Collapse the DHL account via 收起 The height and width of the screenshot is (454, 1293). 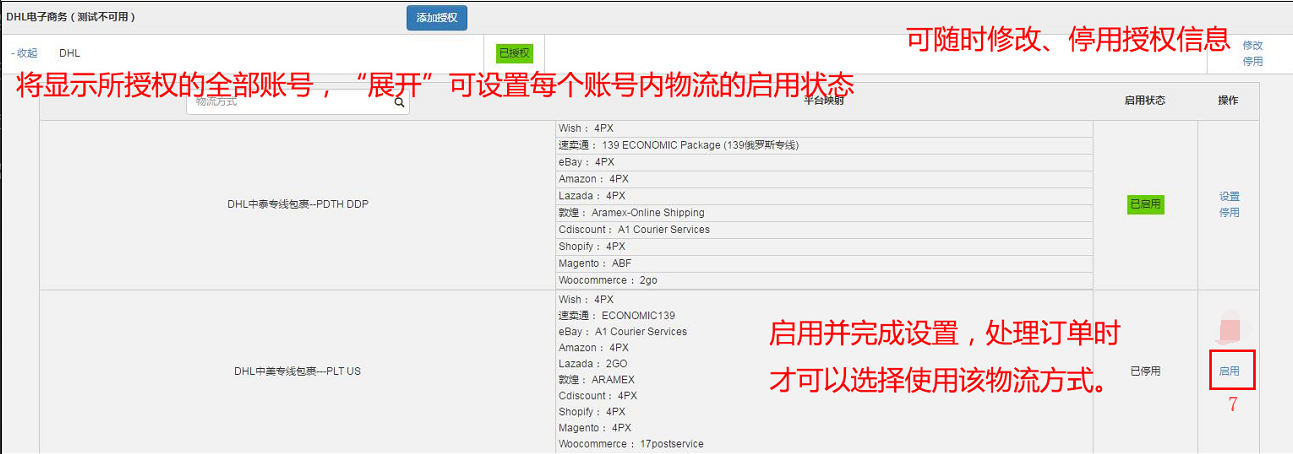coord(24,53)
